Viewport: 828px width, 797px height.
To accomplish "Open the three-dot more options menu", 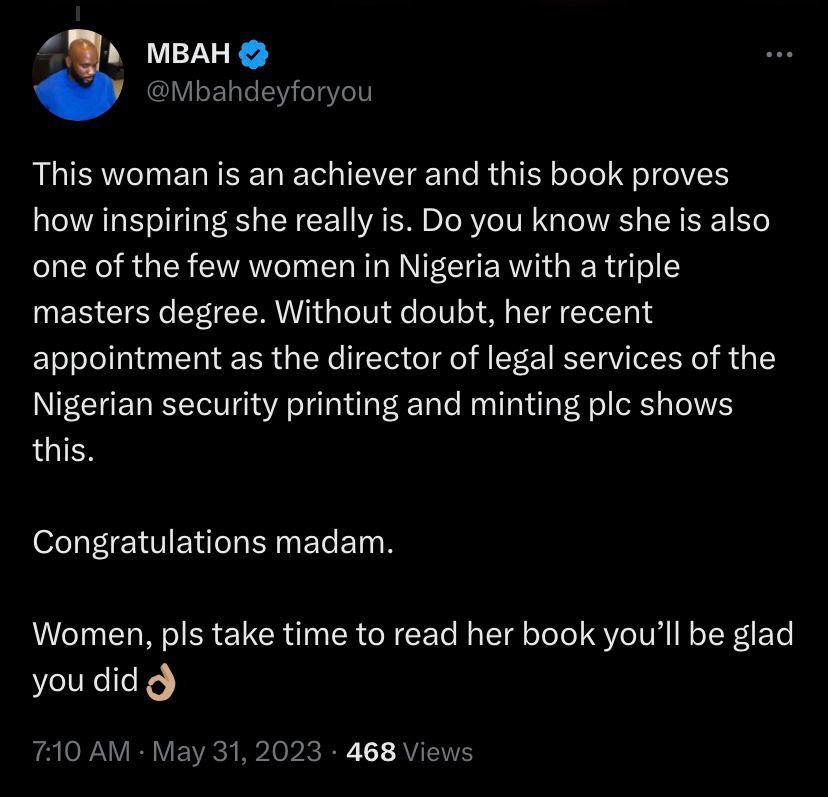I will tap(777, 54).
